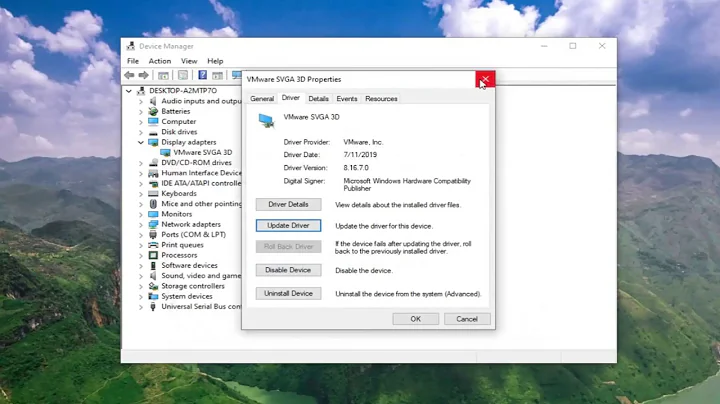Expand the Keyboards category arrow

tap(141, 194)
